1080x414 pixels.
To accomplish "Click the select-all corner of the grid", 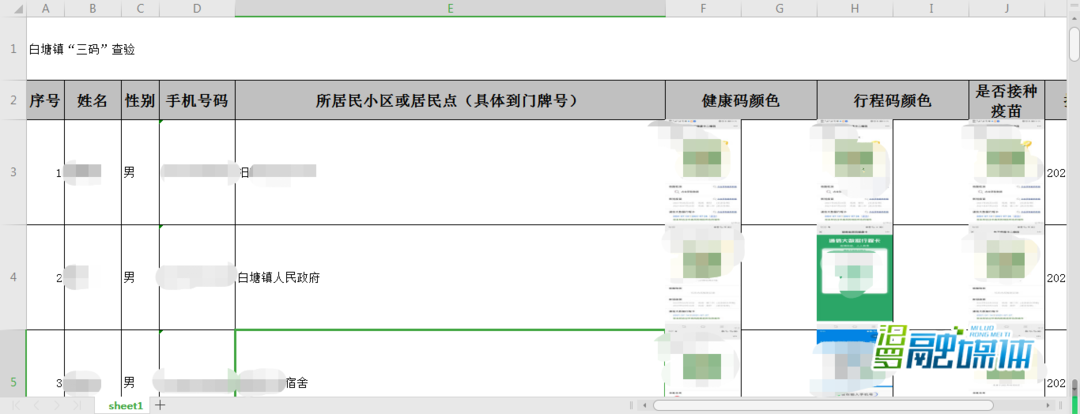I will (12, 8).
